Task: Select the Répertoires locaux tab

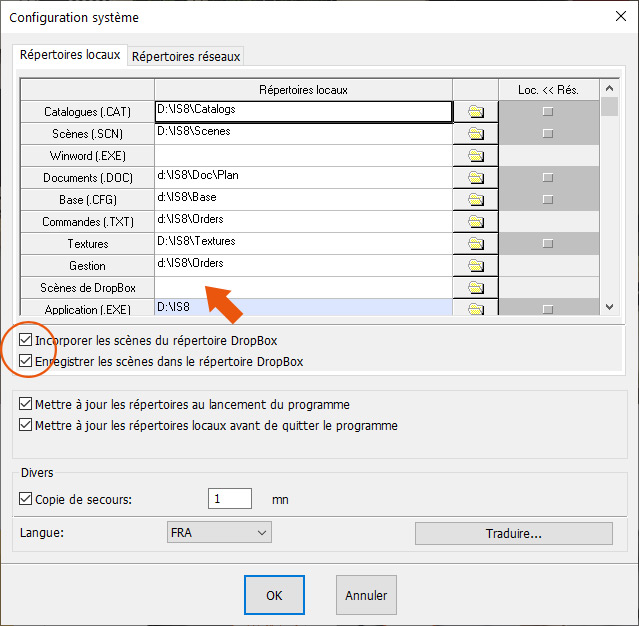Action: tap(70, 55)
